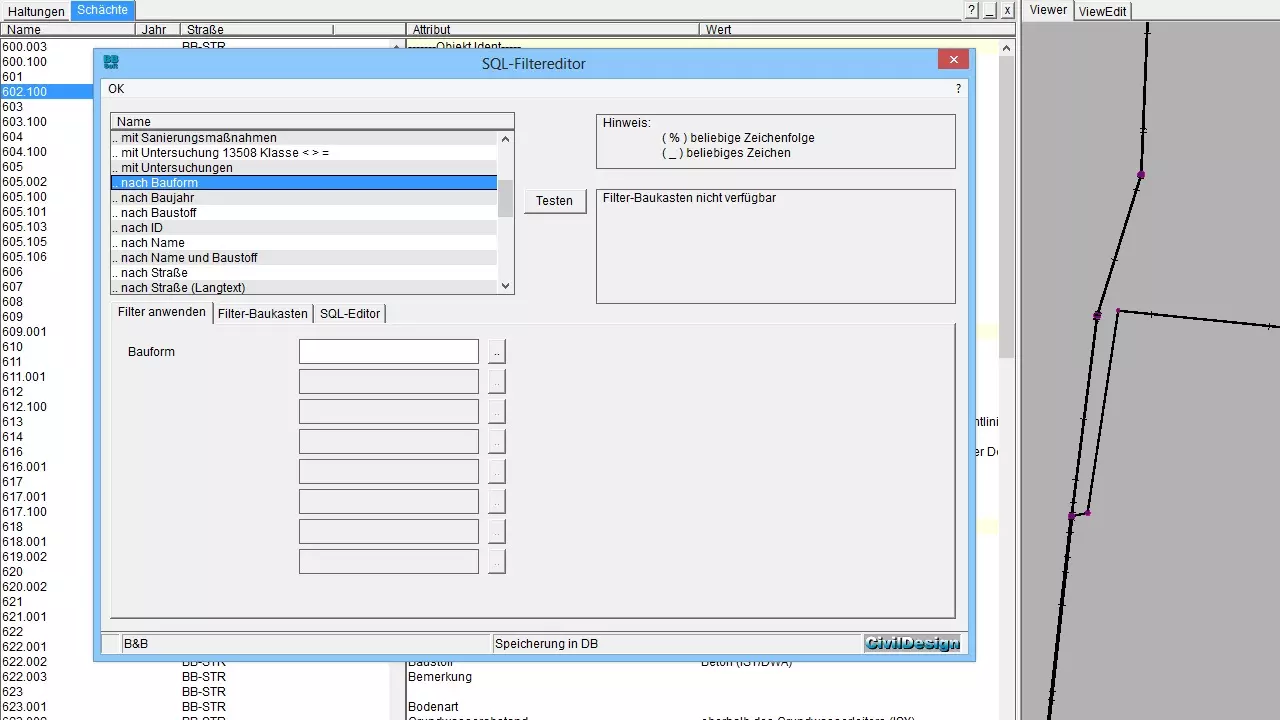This screenshot has height=720, width=1280.
Task: Switch to the Haltungen tab
Action: (x=36, y=11)
